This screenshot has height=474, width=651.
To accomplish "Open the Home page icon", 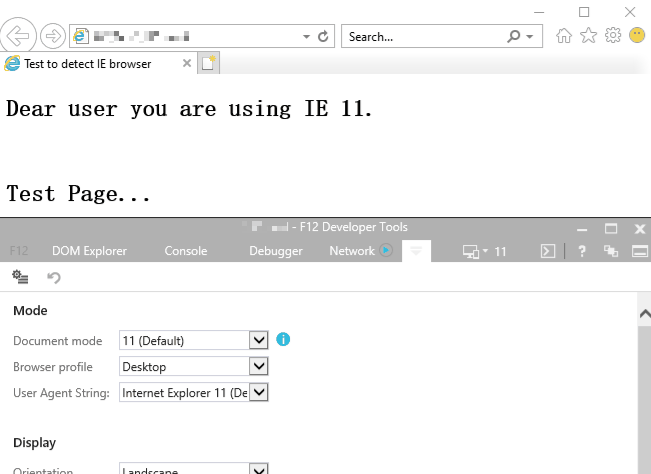I will pyautogui.click(x=564, y=36).
